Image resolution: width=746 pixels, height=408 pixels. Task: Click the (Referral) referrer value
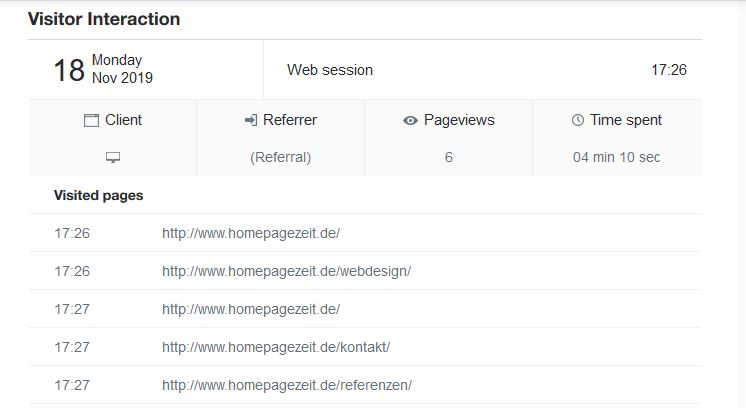pyautogui.click(x=281, y=157)
